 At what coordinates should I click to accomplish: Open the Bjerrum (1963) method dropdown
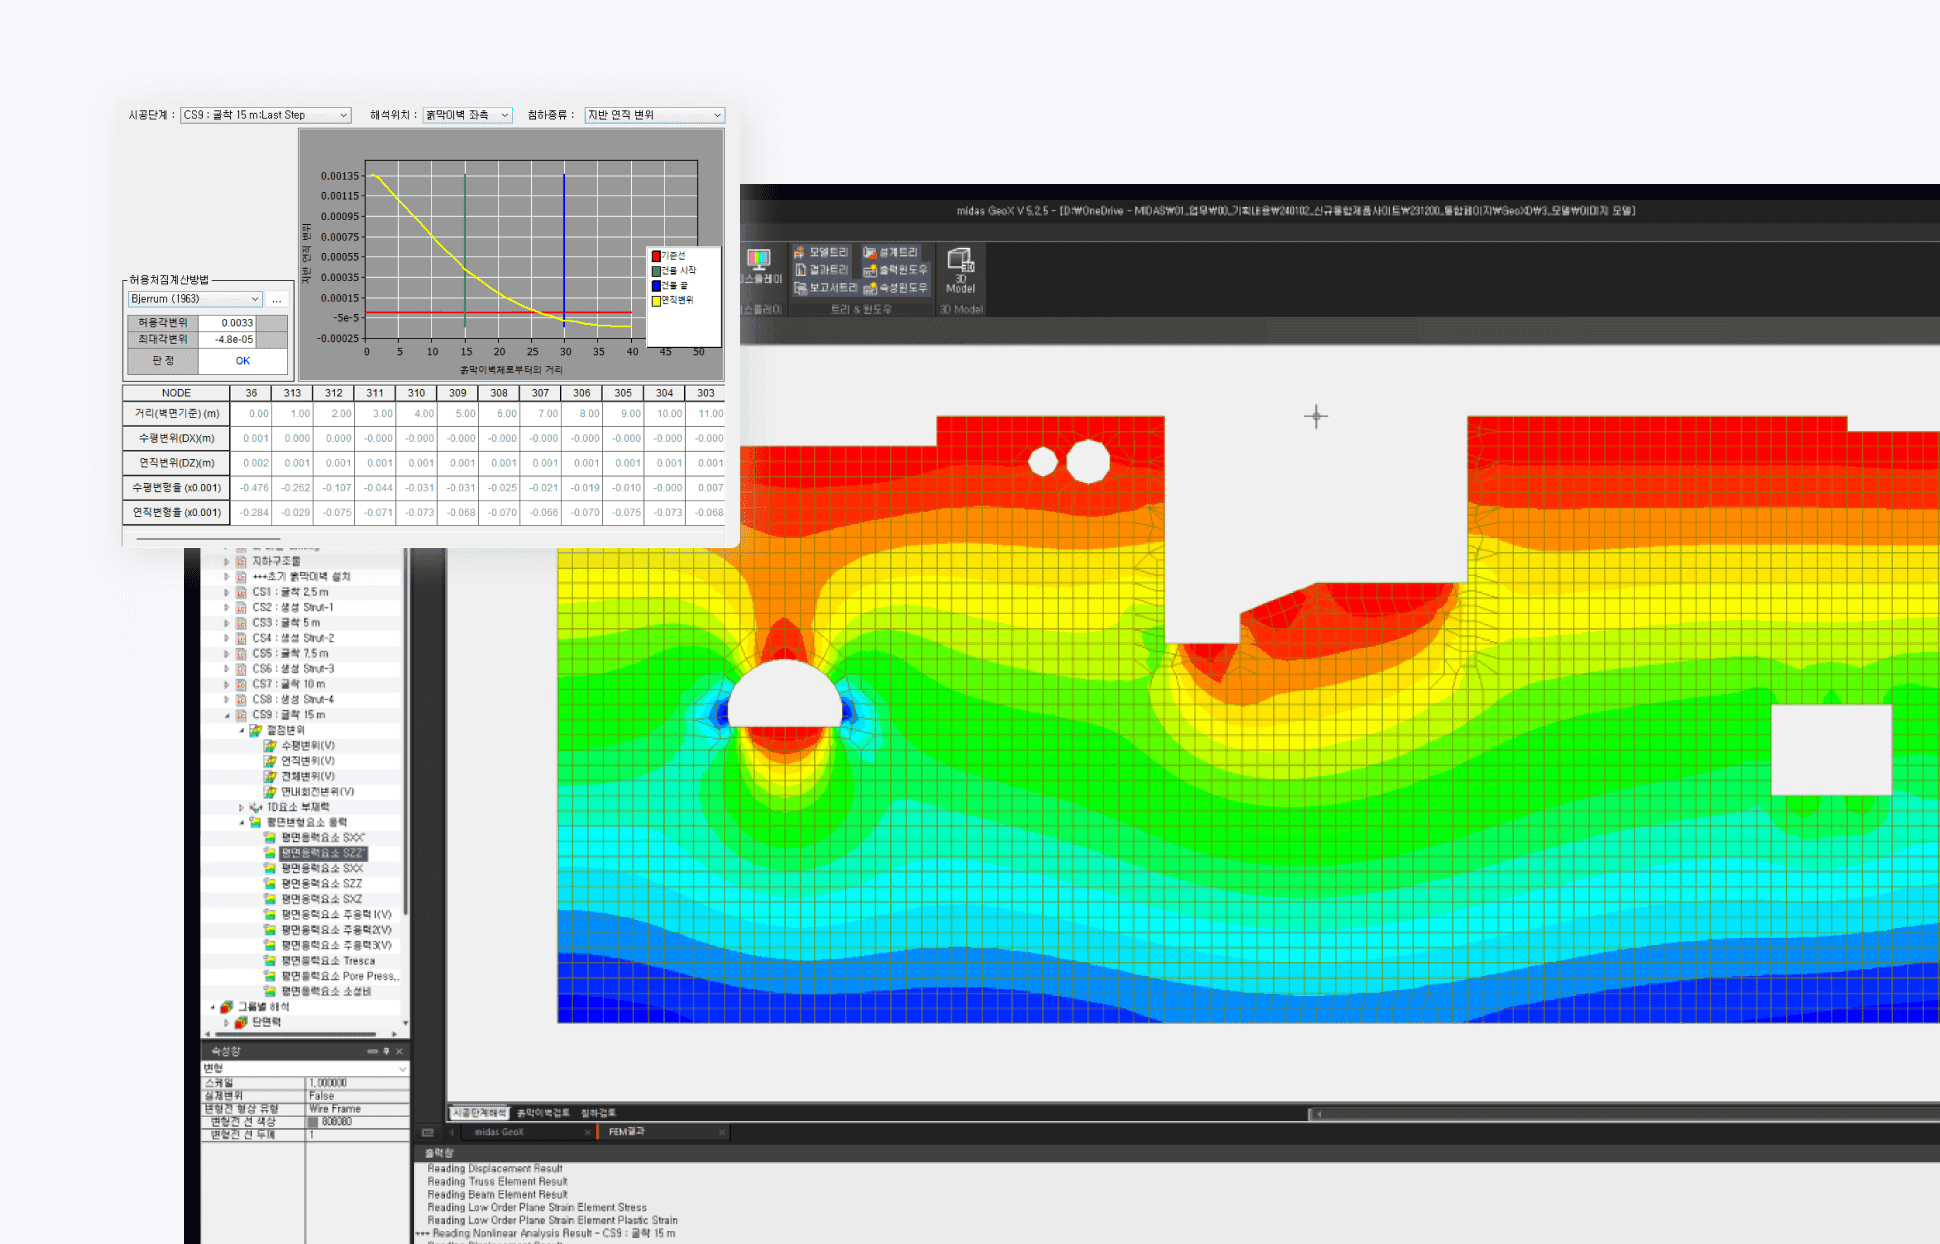(x=195, y=299)
